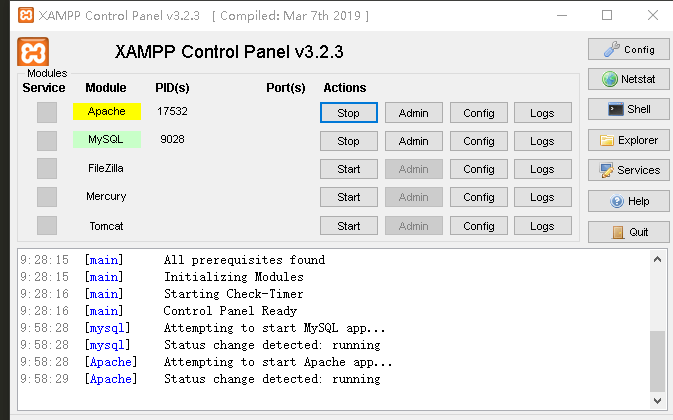Open the MySQL Admin page
This screenshot has height=420, width=673.
(413, 141)
